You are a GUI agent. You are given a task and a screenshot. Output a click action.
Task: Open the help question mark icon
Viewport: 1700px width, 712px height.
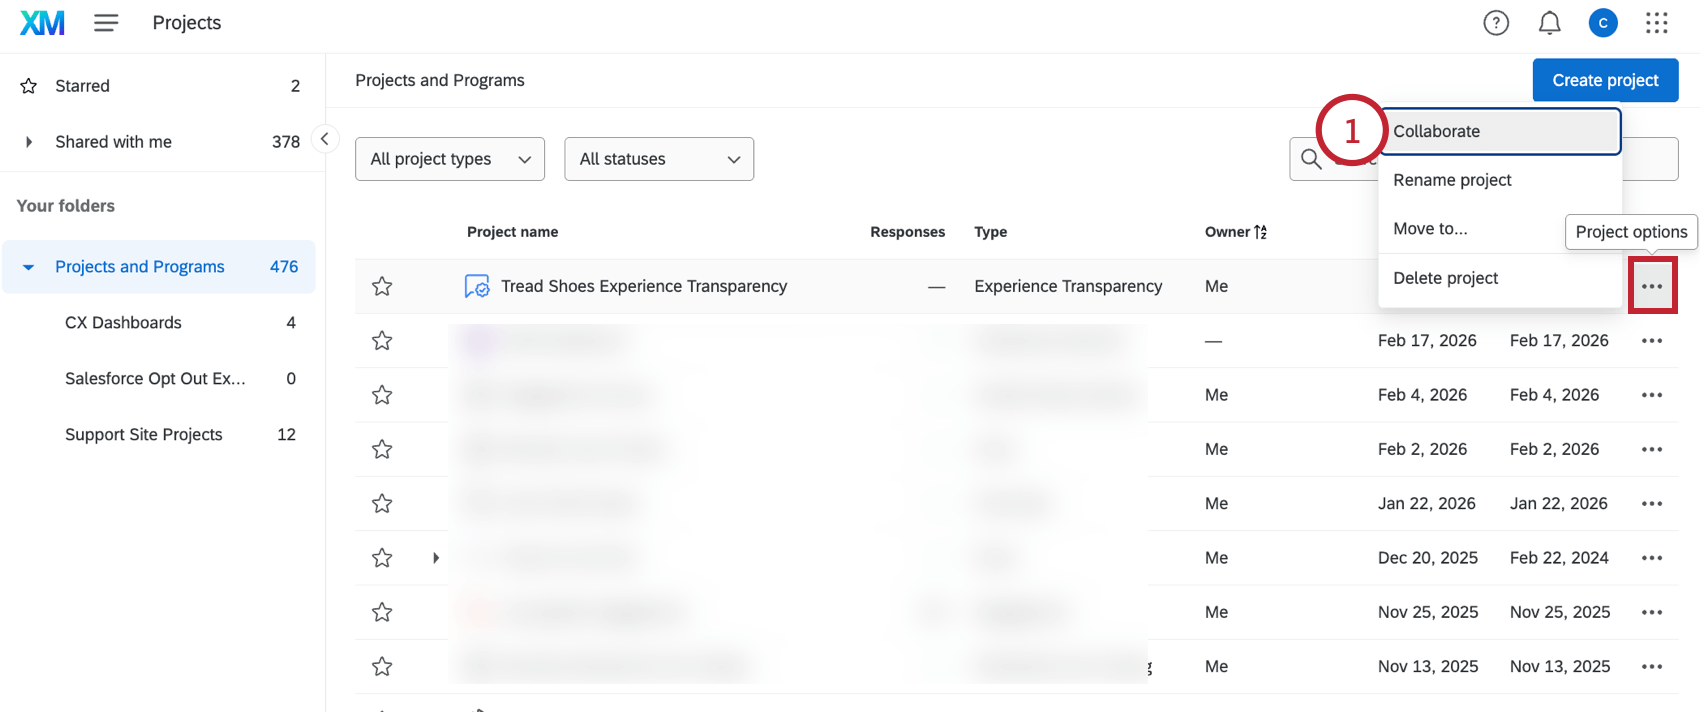[1496, 23]
